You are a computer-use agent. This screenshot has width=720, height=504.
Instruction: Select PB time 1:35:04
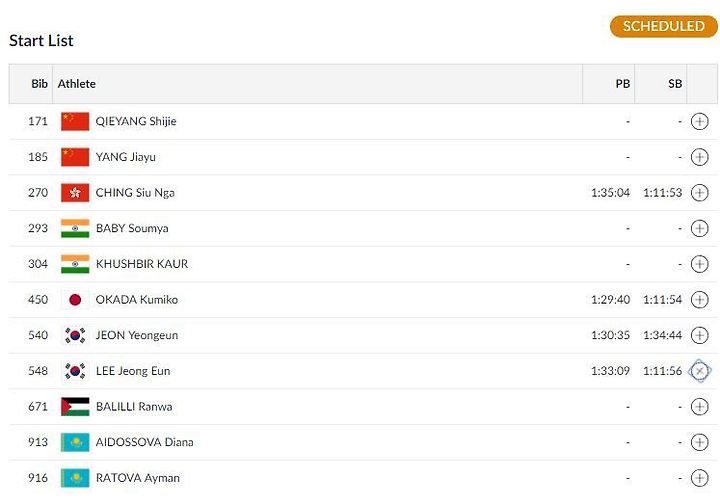[610, 193]
